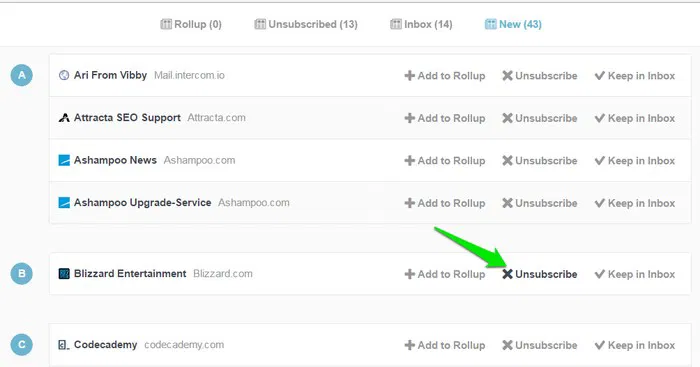Click the codecademy.com domain text
This screenshot has width=700, height=367.
click(x=184, y=345)
